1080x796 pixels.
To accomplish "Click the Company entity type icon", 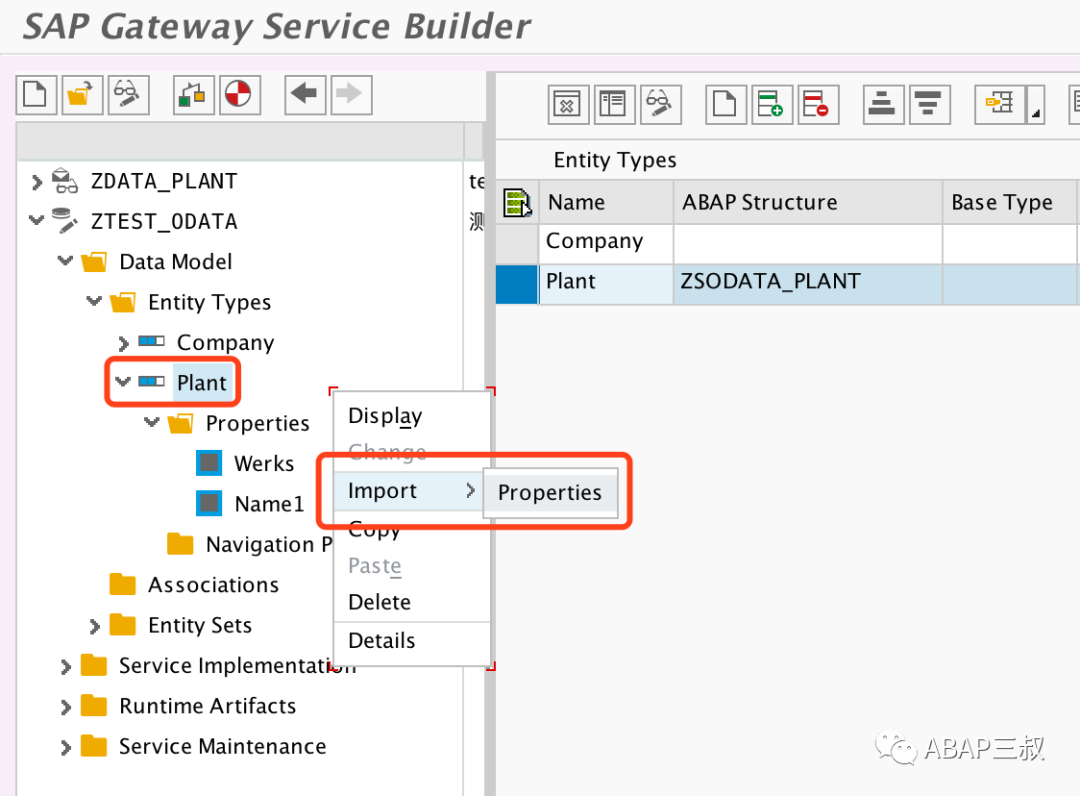I will pos(152,341).
